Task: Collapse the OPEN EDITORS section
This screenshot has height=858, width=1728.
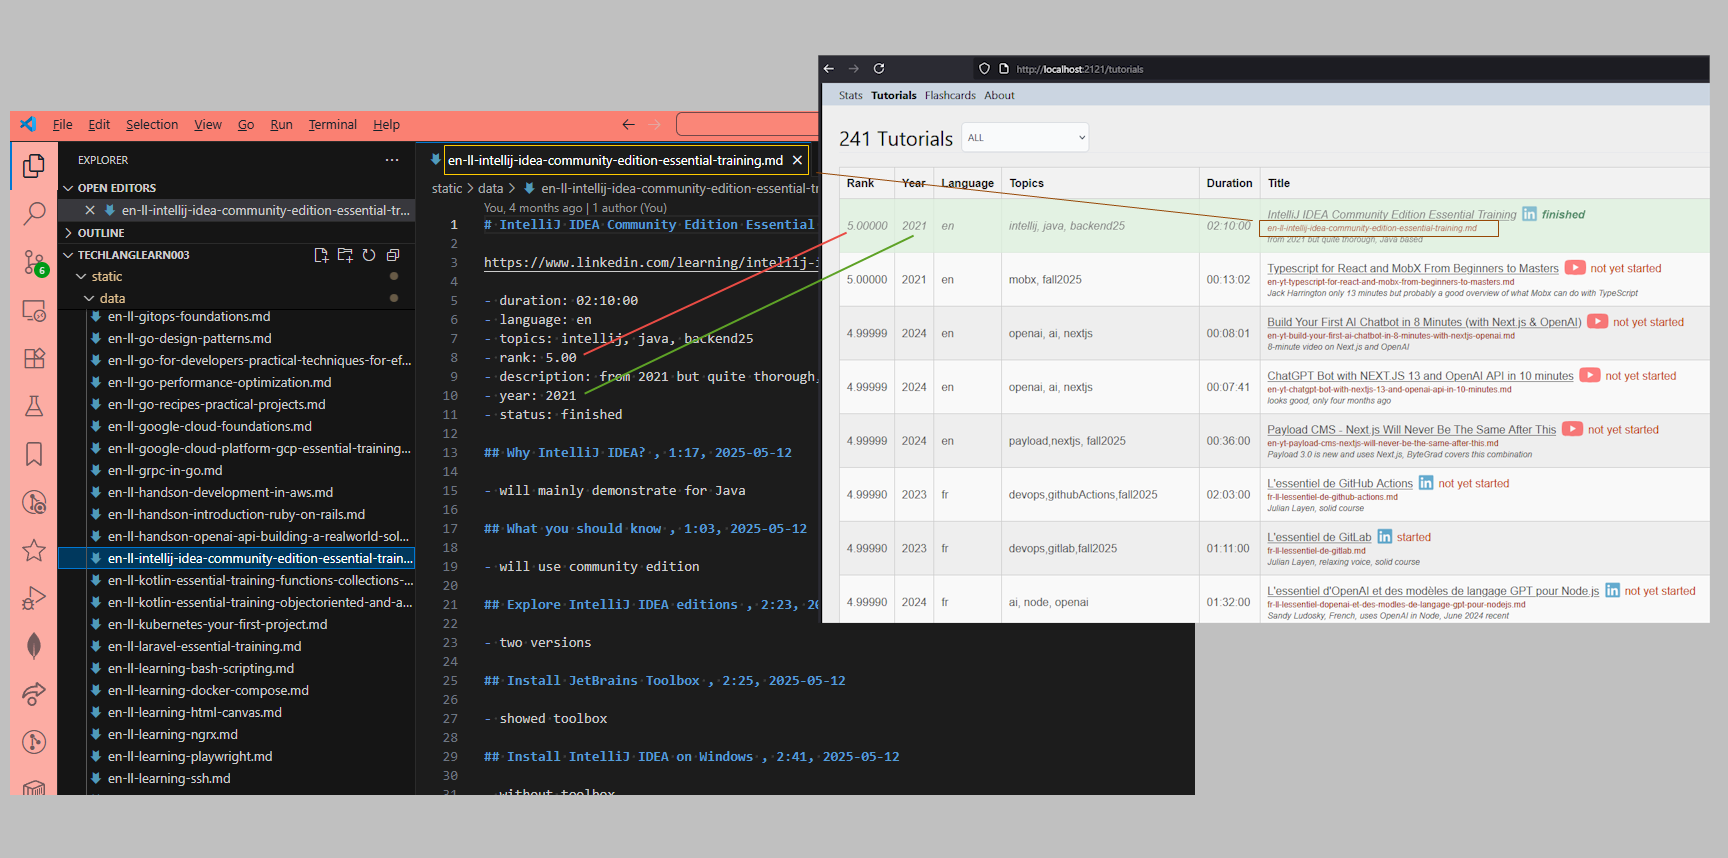Action: (x=69, y=188)
